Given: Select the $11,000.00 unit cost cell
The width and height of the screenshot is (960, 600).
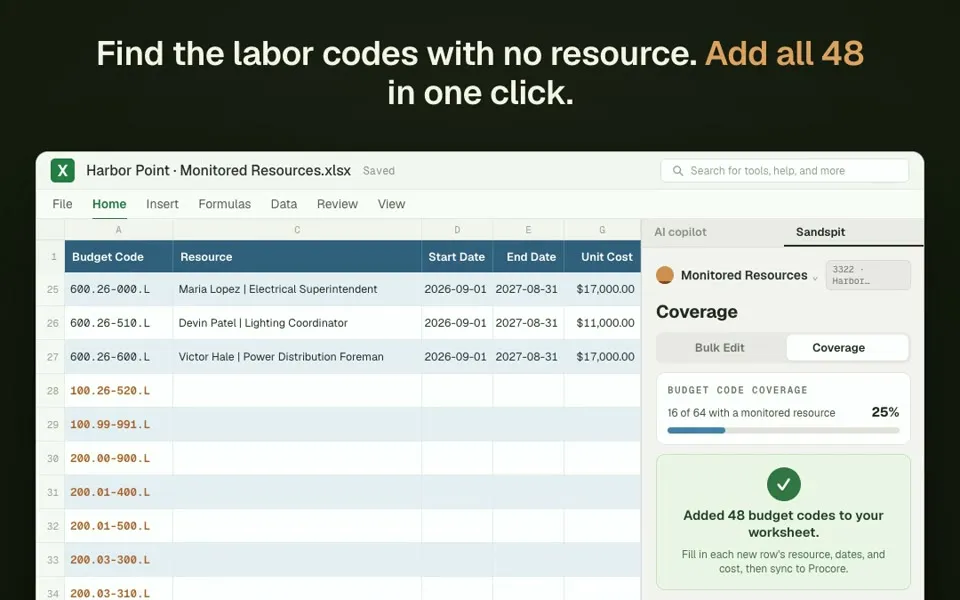Looking at the screenshot, I should 602,323.
